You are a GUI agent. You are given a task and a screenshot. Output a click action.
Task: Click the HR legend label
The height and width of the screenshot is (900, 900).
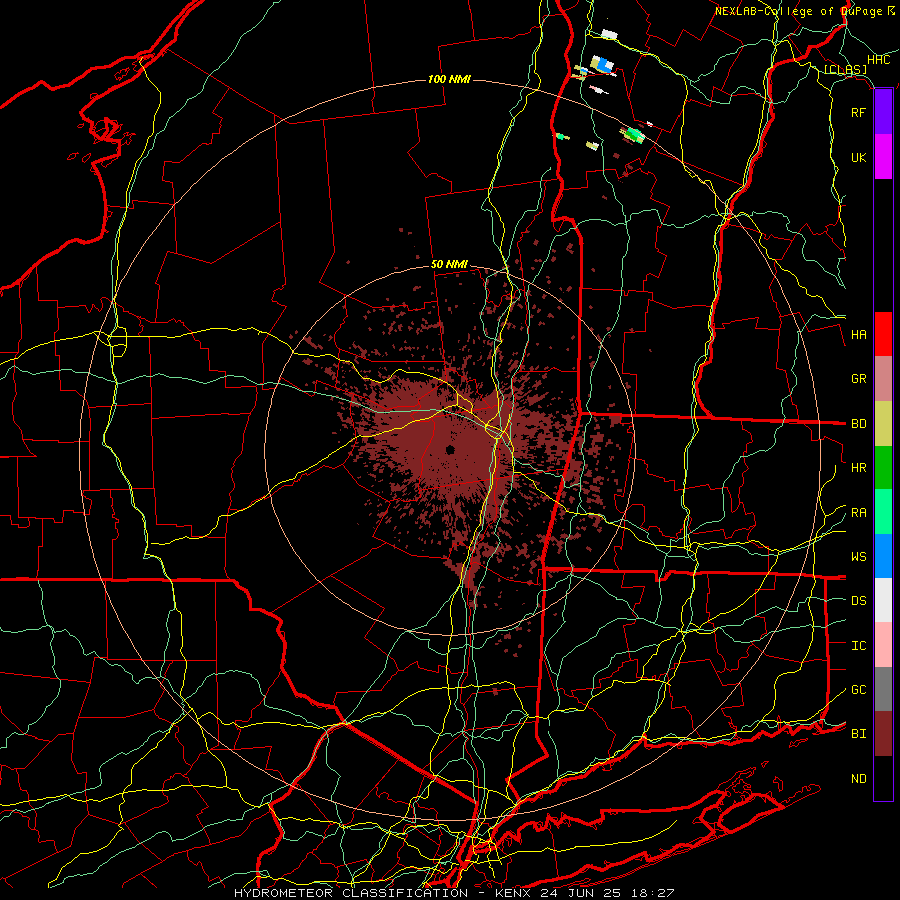point(859,468)
